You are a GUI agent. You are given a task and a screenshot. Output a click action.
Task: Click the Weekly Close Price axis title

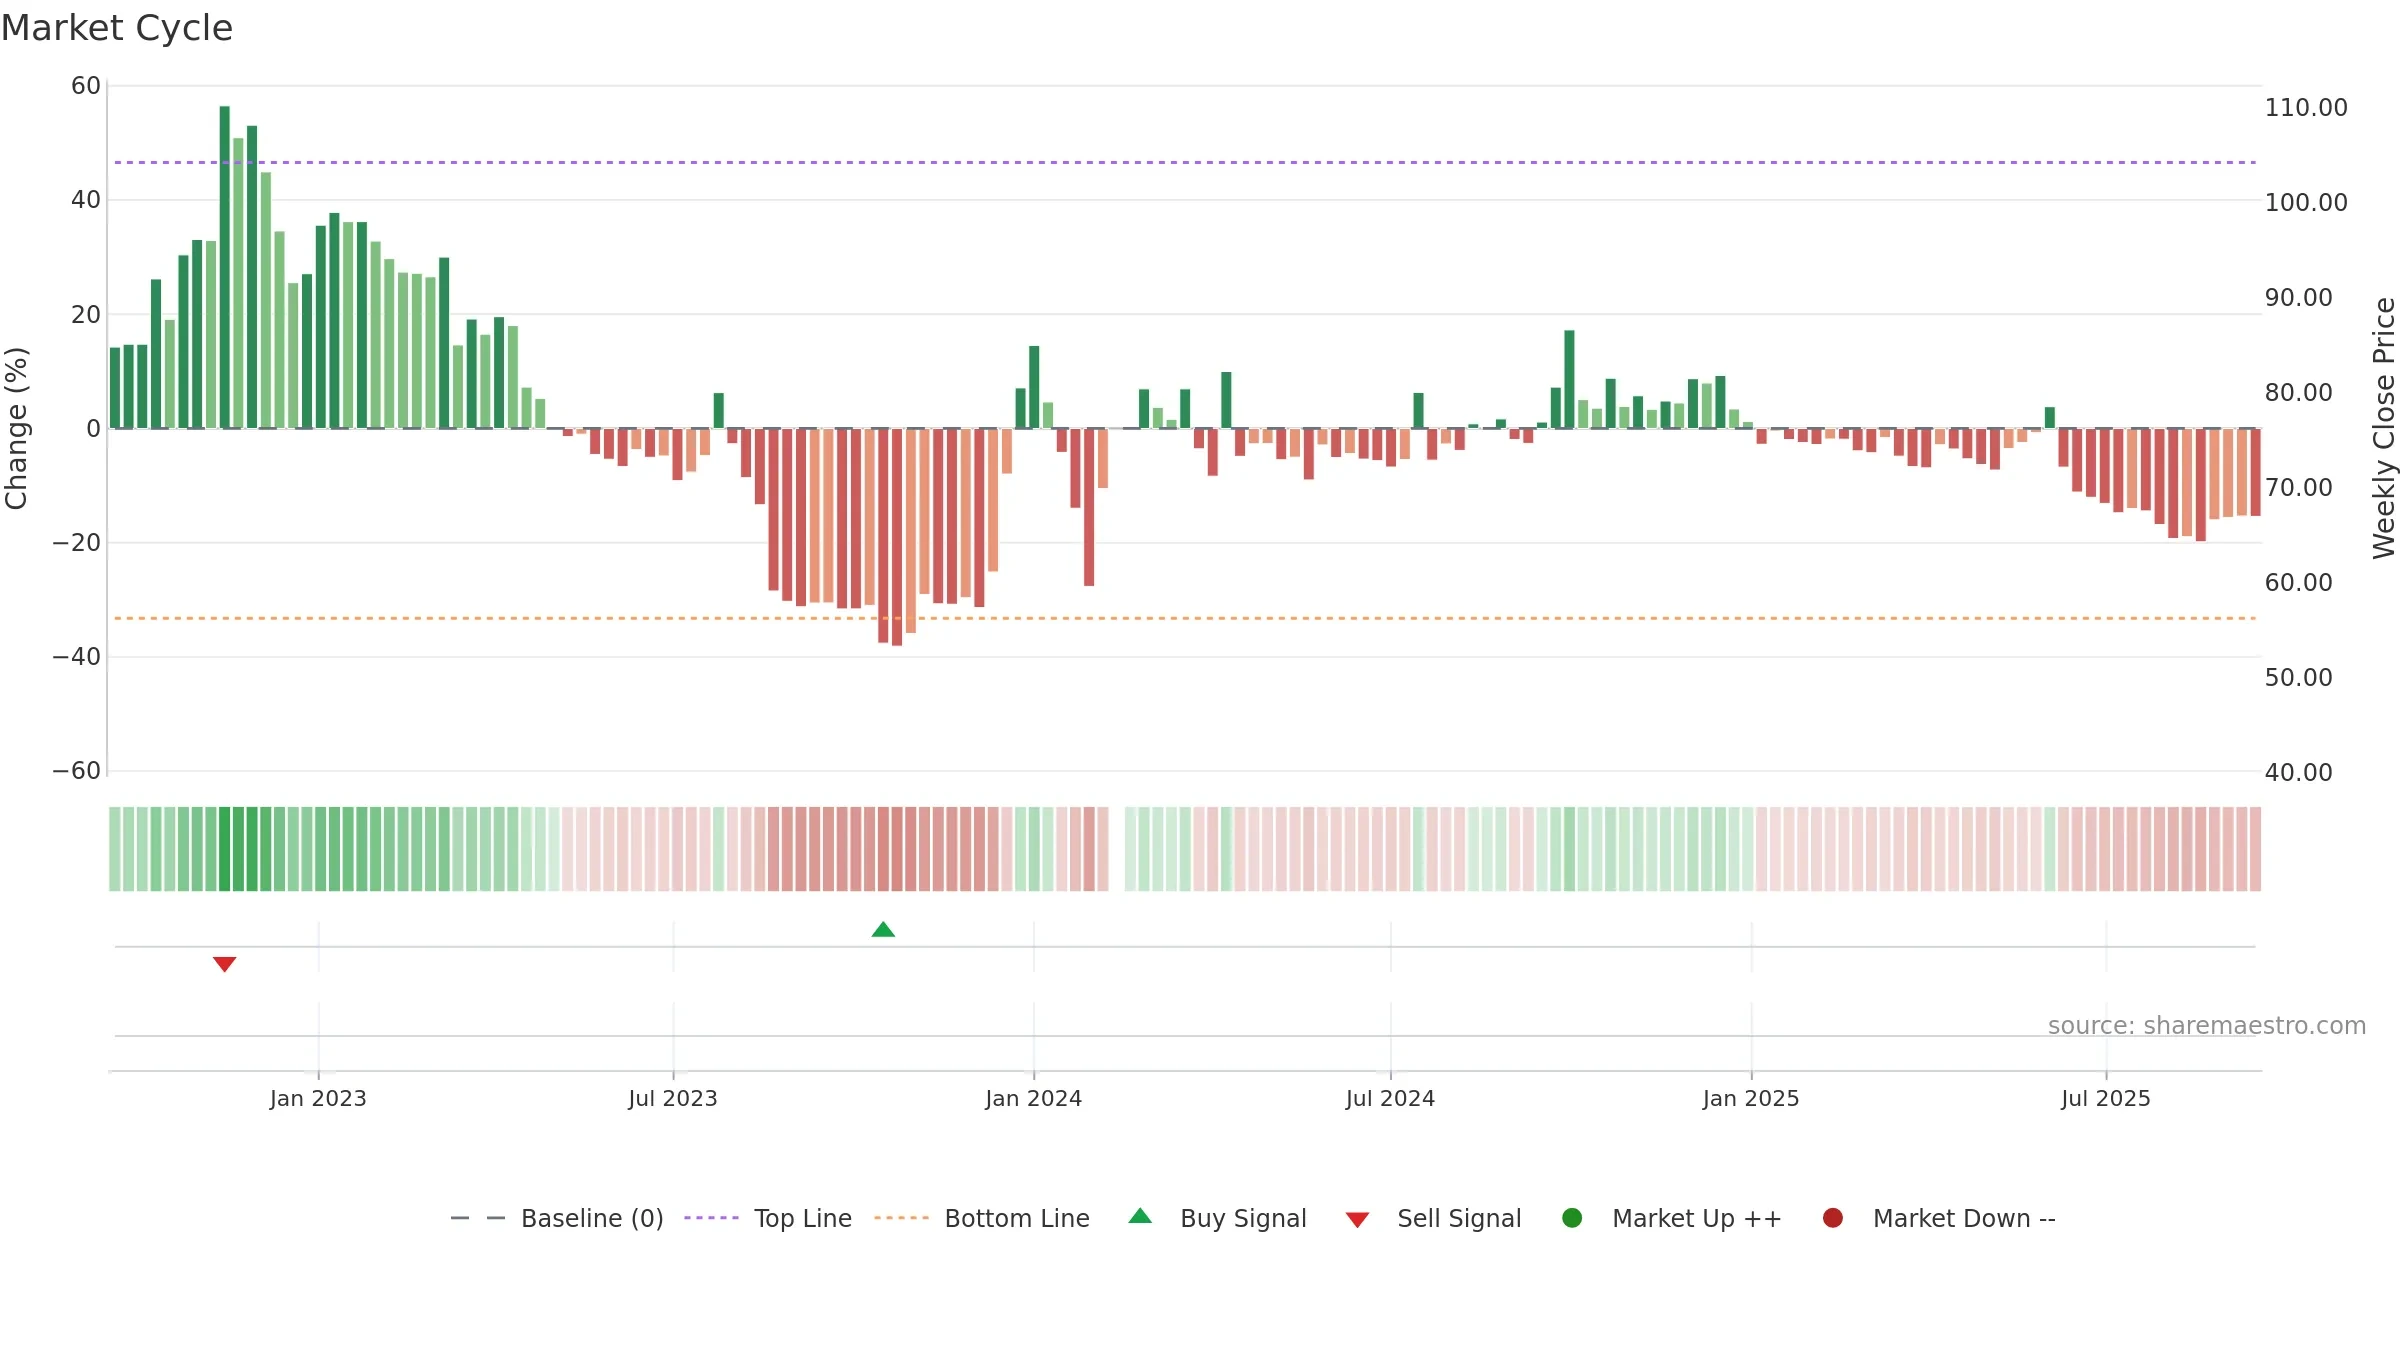click(2384, 428)
